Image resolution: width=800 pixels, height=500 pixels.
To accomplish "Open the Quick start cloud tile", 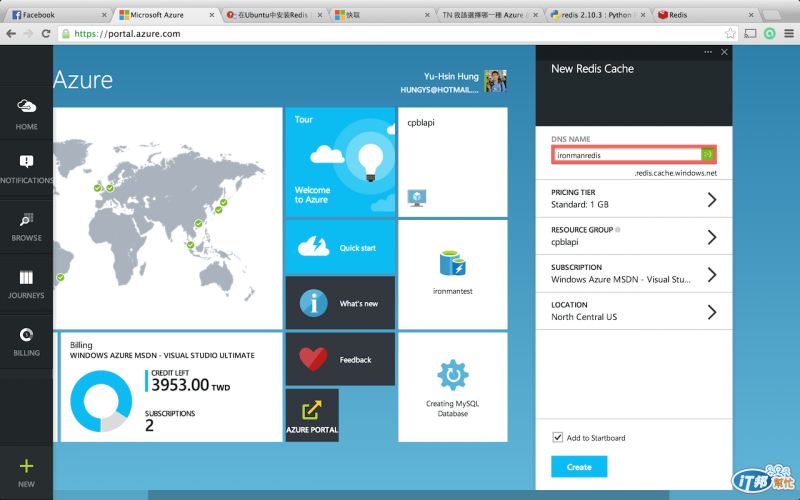I will pos(340,247).
